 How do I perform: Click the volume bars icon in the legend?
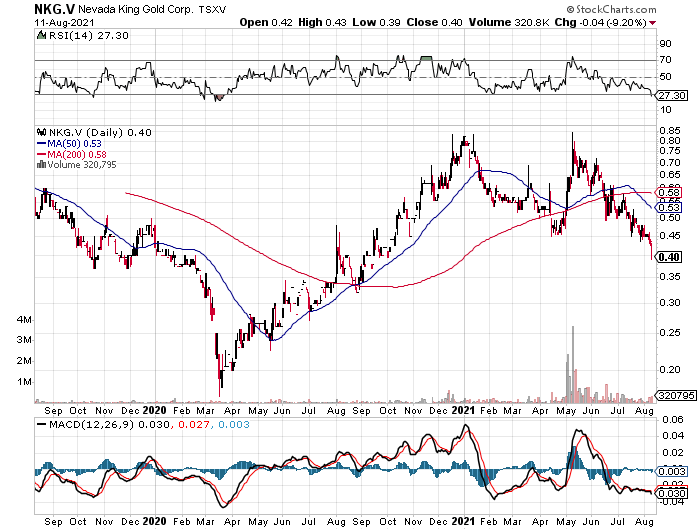point(42,164)
